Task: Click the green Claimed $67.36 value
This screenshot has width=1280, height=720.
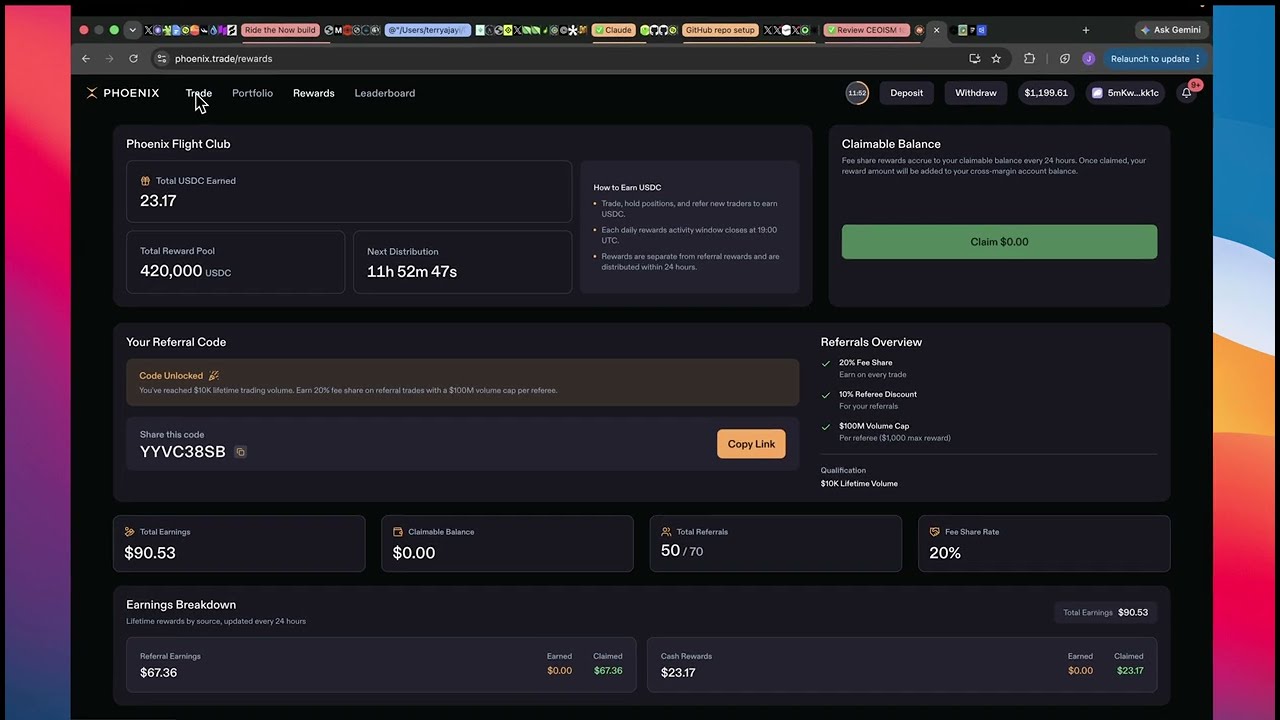Action: [608, 671]
